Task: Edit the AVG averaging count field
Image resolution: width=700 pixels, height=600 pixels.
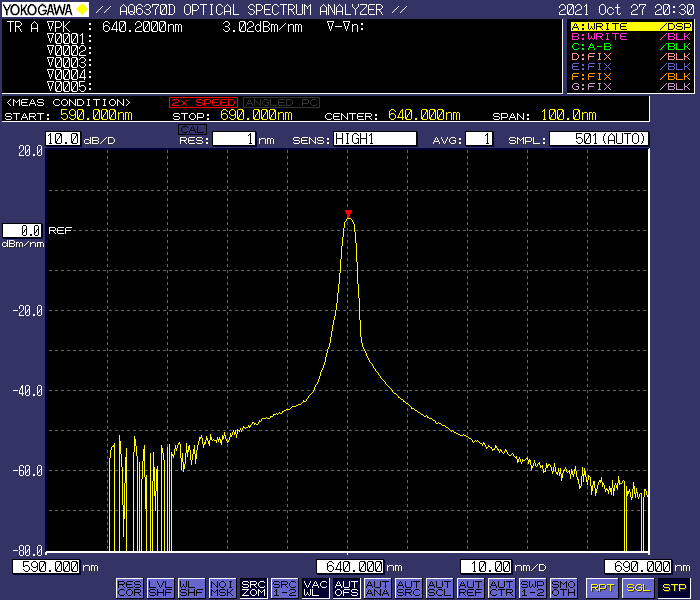Action: [479, 139]
